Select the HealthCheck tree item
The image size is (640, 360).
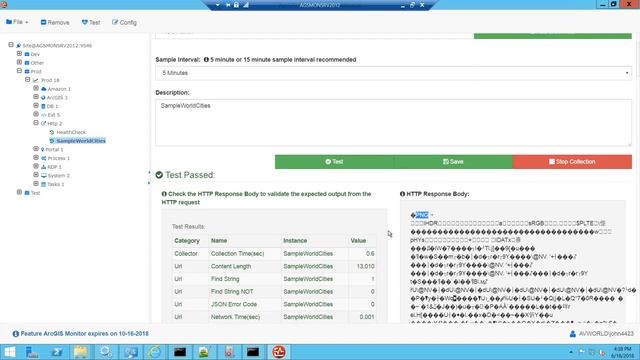click(x=71, y=132)
